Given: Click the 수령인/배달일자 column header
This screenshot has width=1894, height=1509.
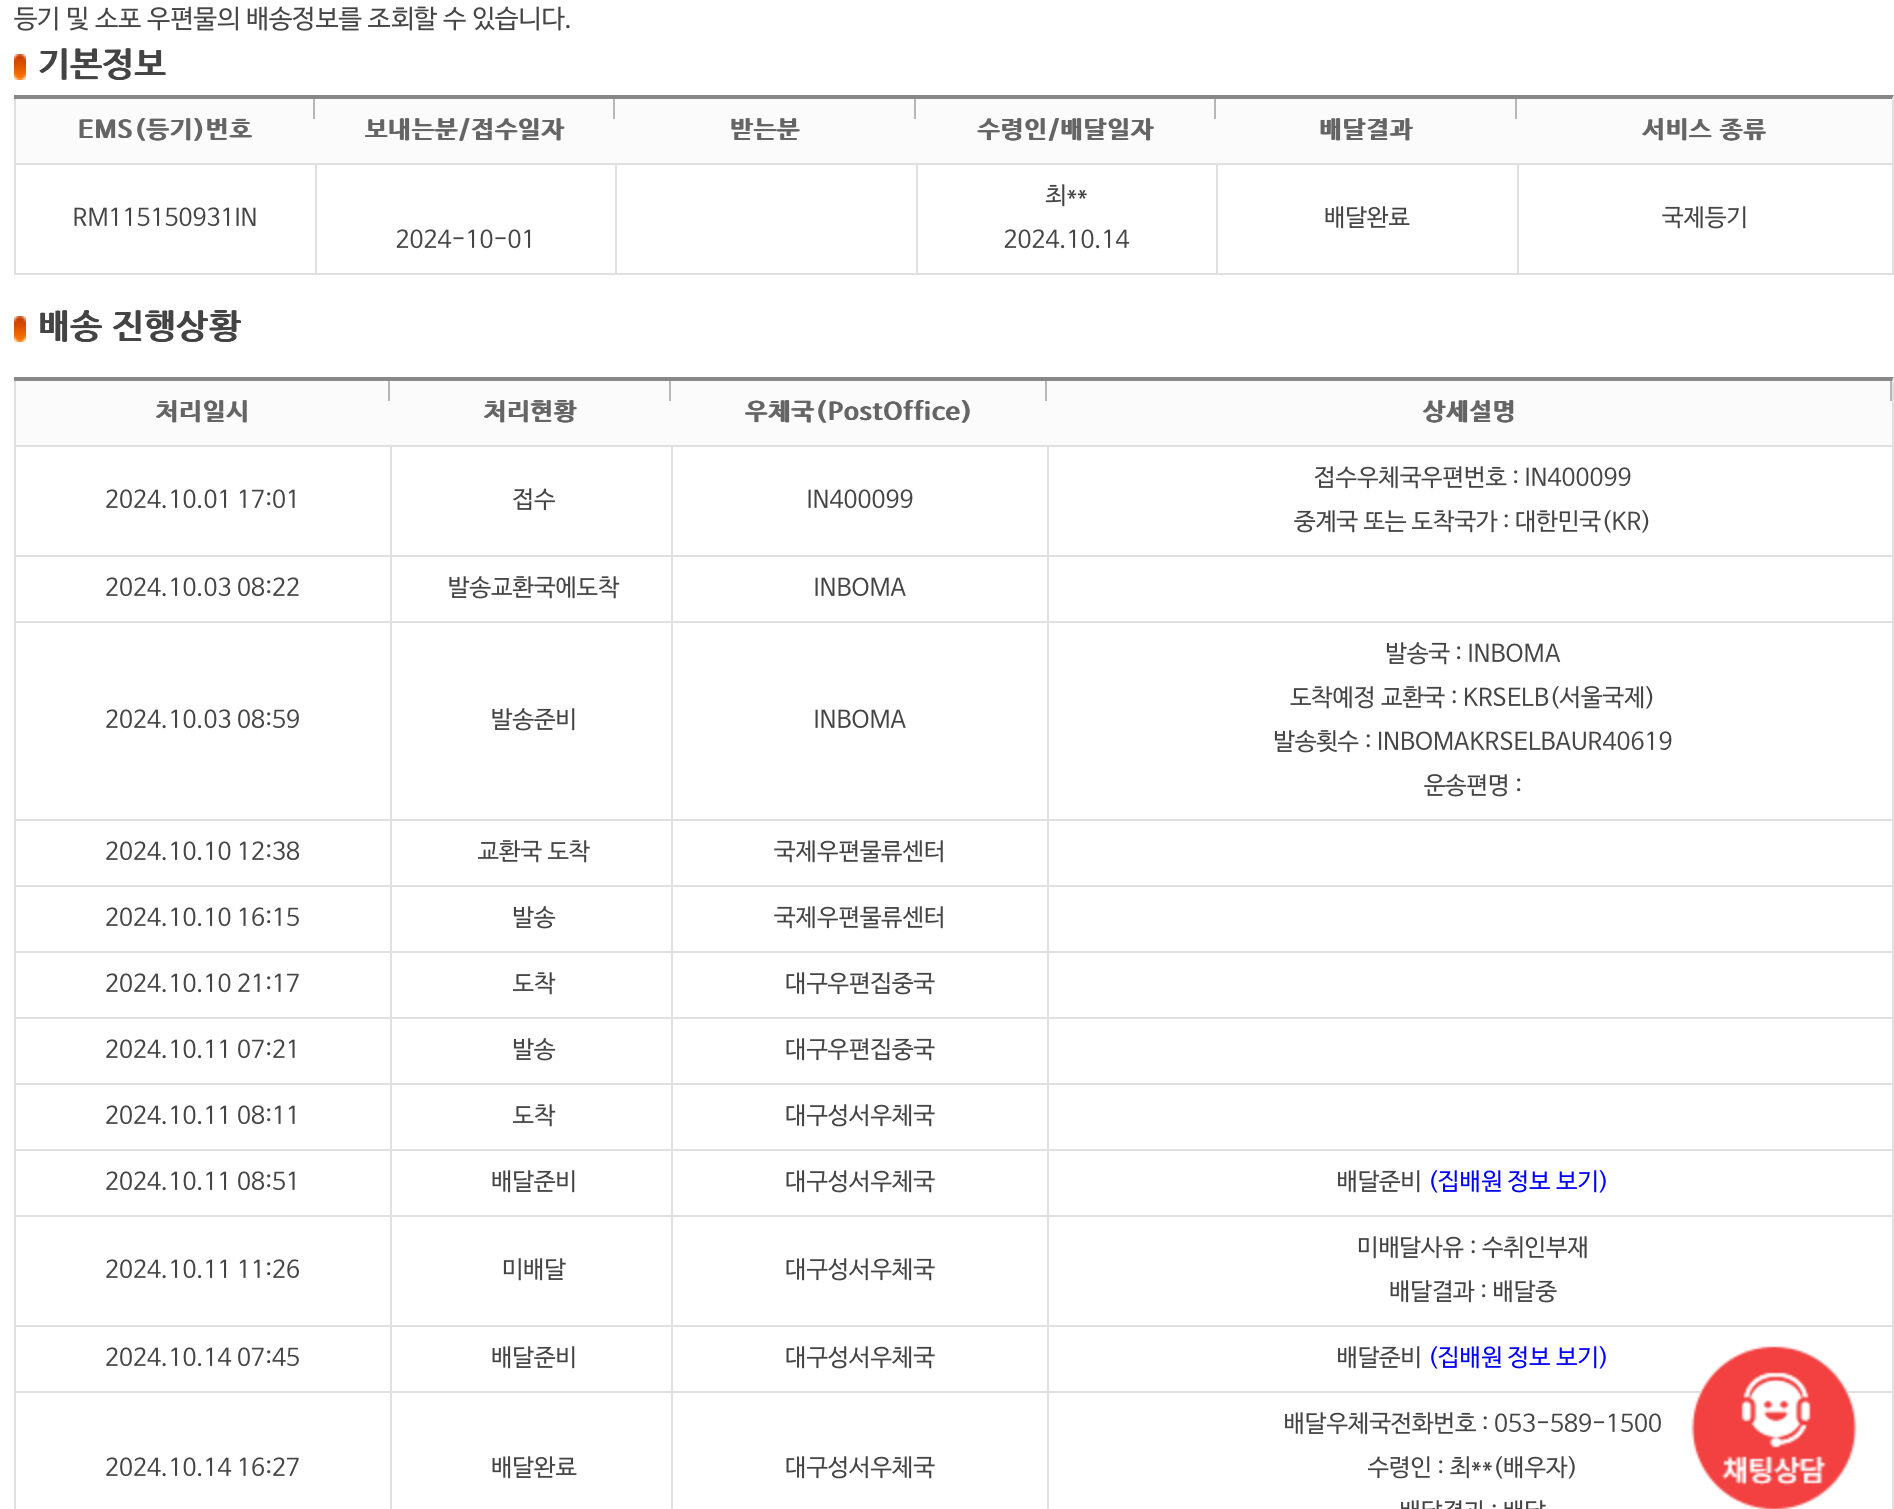Looking at the screenshot, I should [1066, 130].
